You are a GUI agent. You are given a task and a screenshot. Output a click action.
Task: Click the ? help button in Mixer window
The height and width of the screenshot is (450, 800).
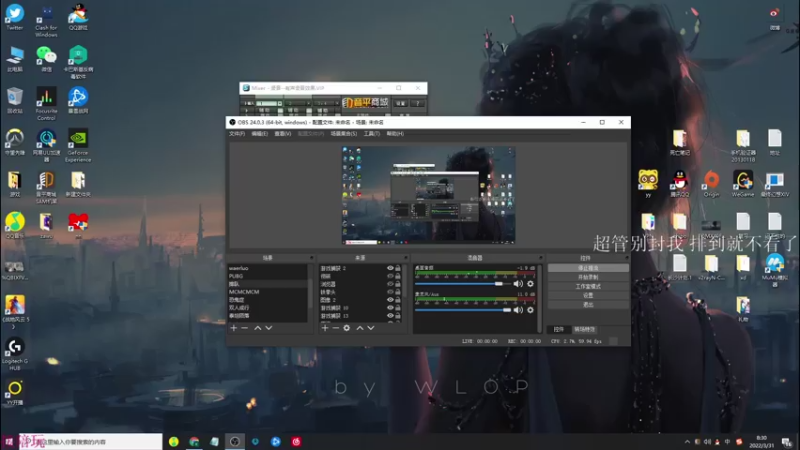pos(417,103)
